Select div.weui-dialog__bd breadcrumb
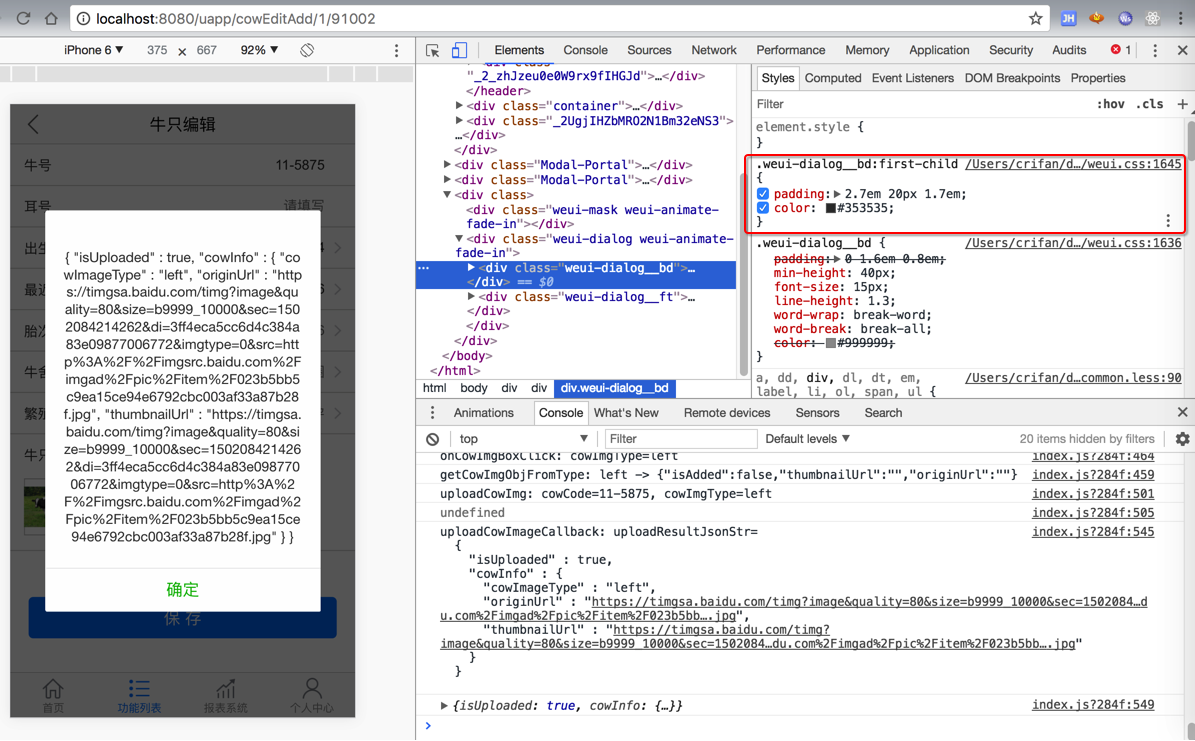1195x741 pixels. point(614,388)
